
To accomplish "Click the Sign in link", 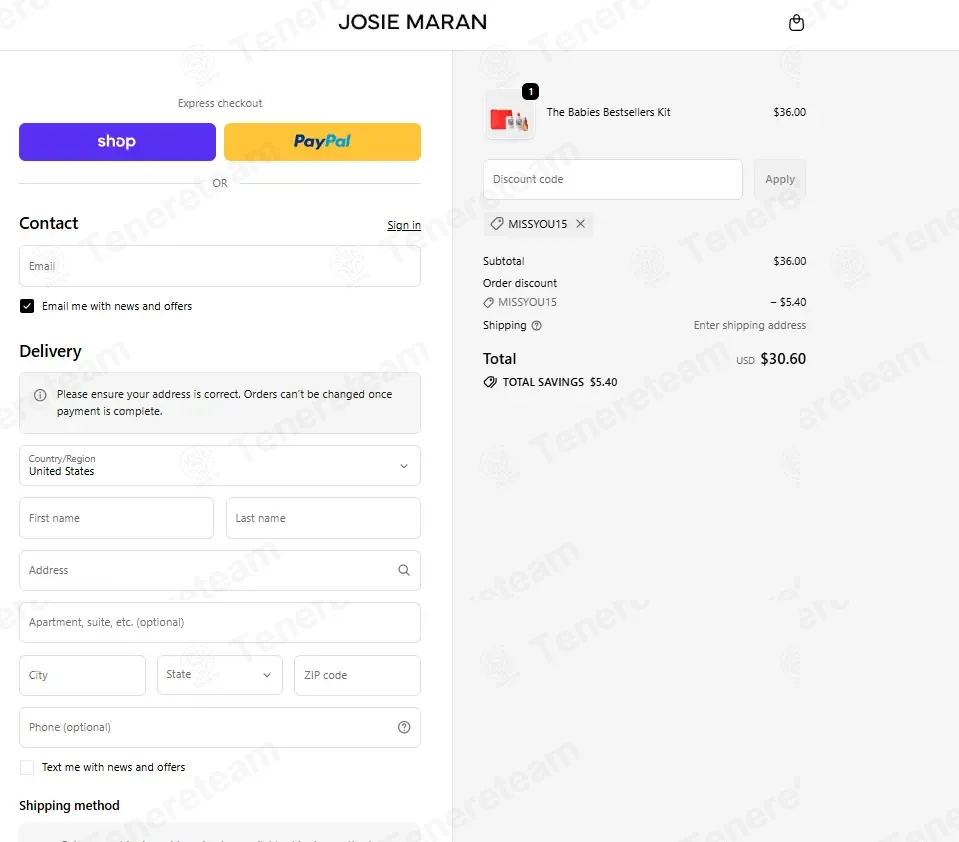I will [404, 225].
